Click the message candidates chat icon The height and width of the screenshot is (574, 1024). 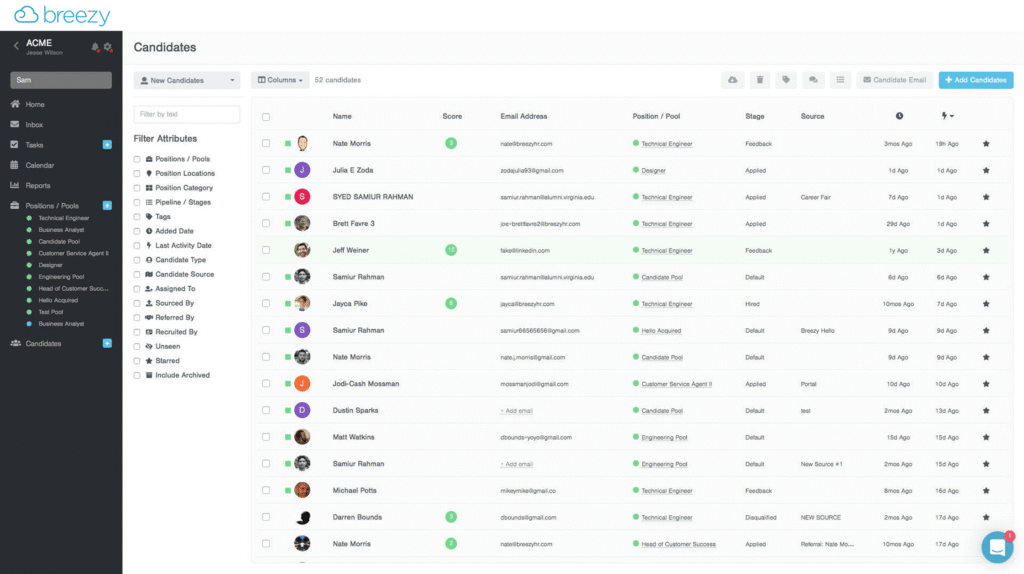813,80
